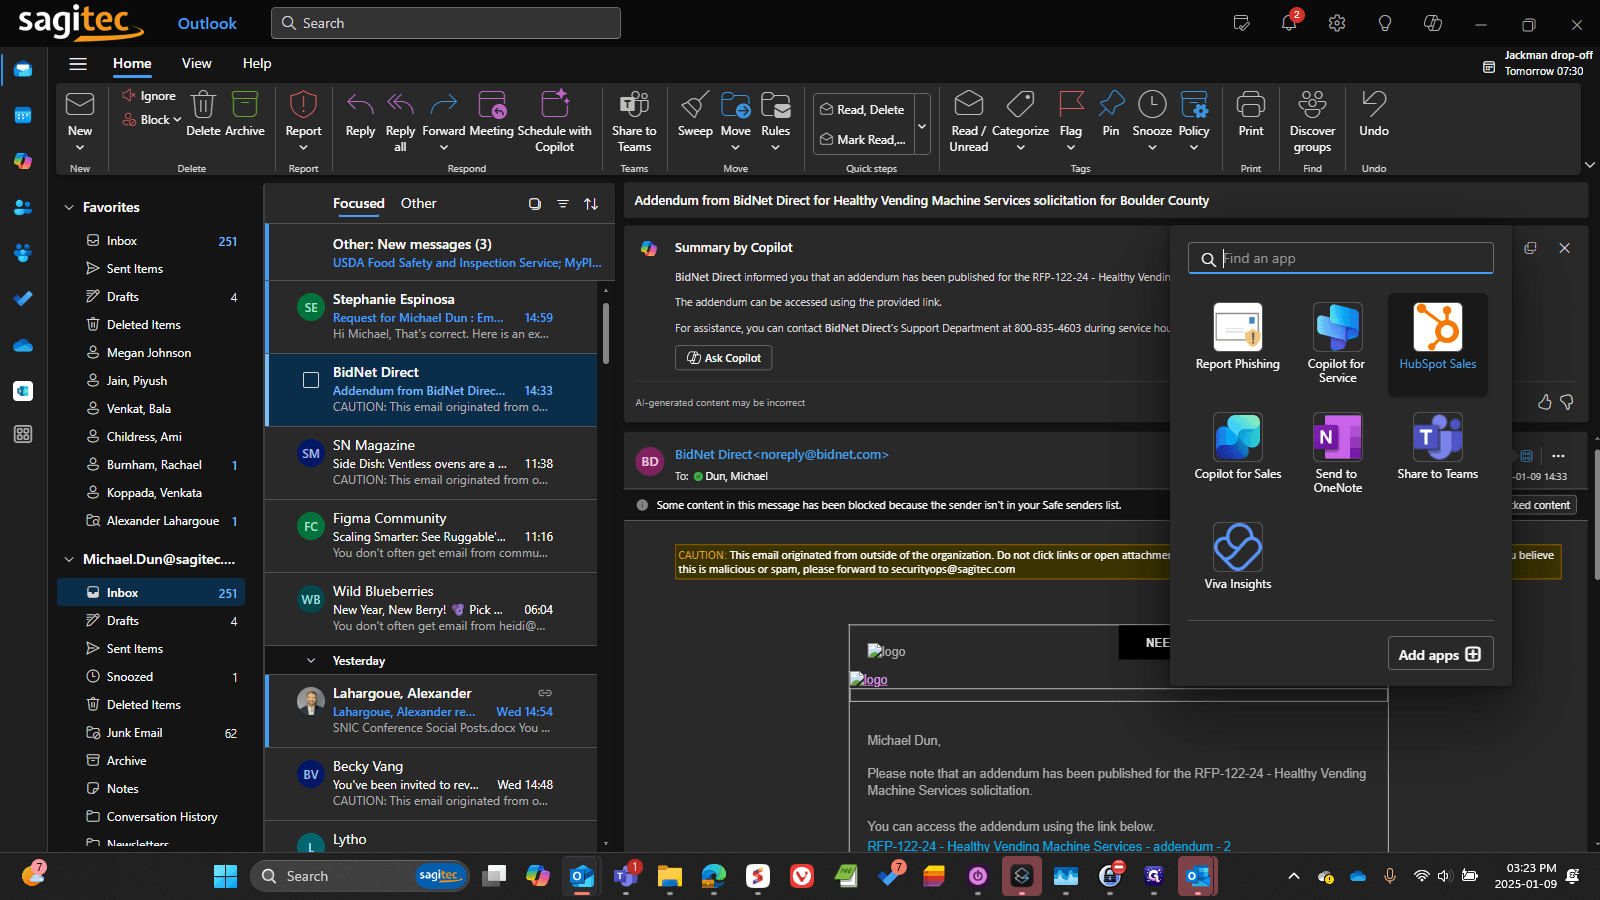The width and height of the screenshot is (1600, 900).
Task: Open the Help ribbon tab
Action: (x=257, y=64)
